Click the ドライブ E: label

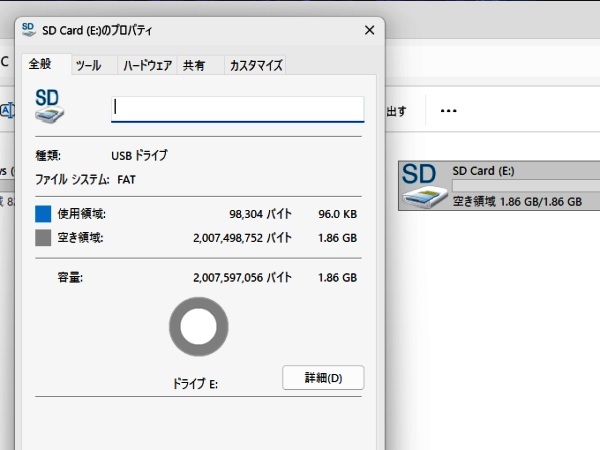point(195,383)
